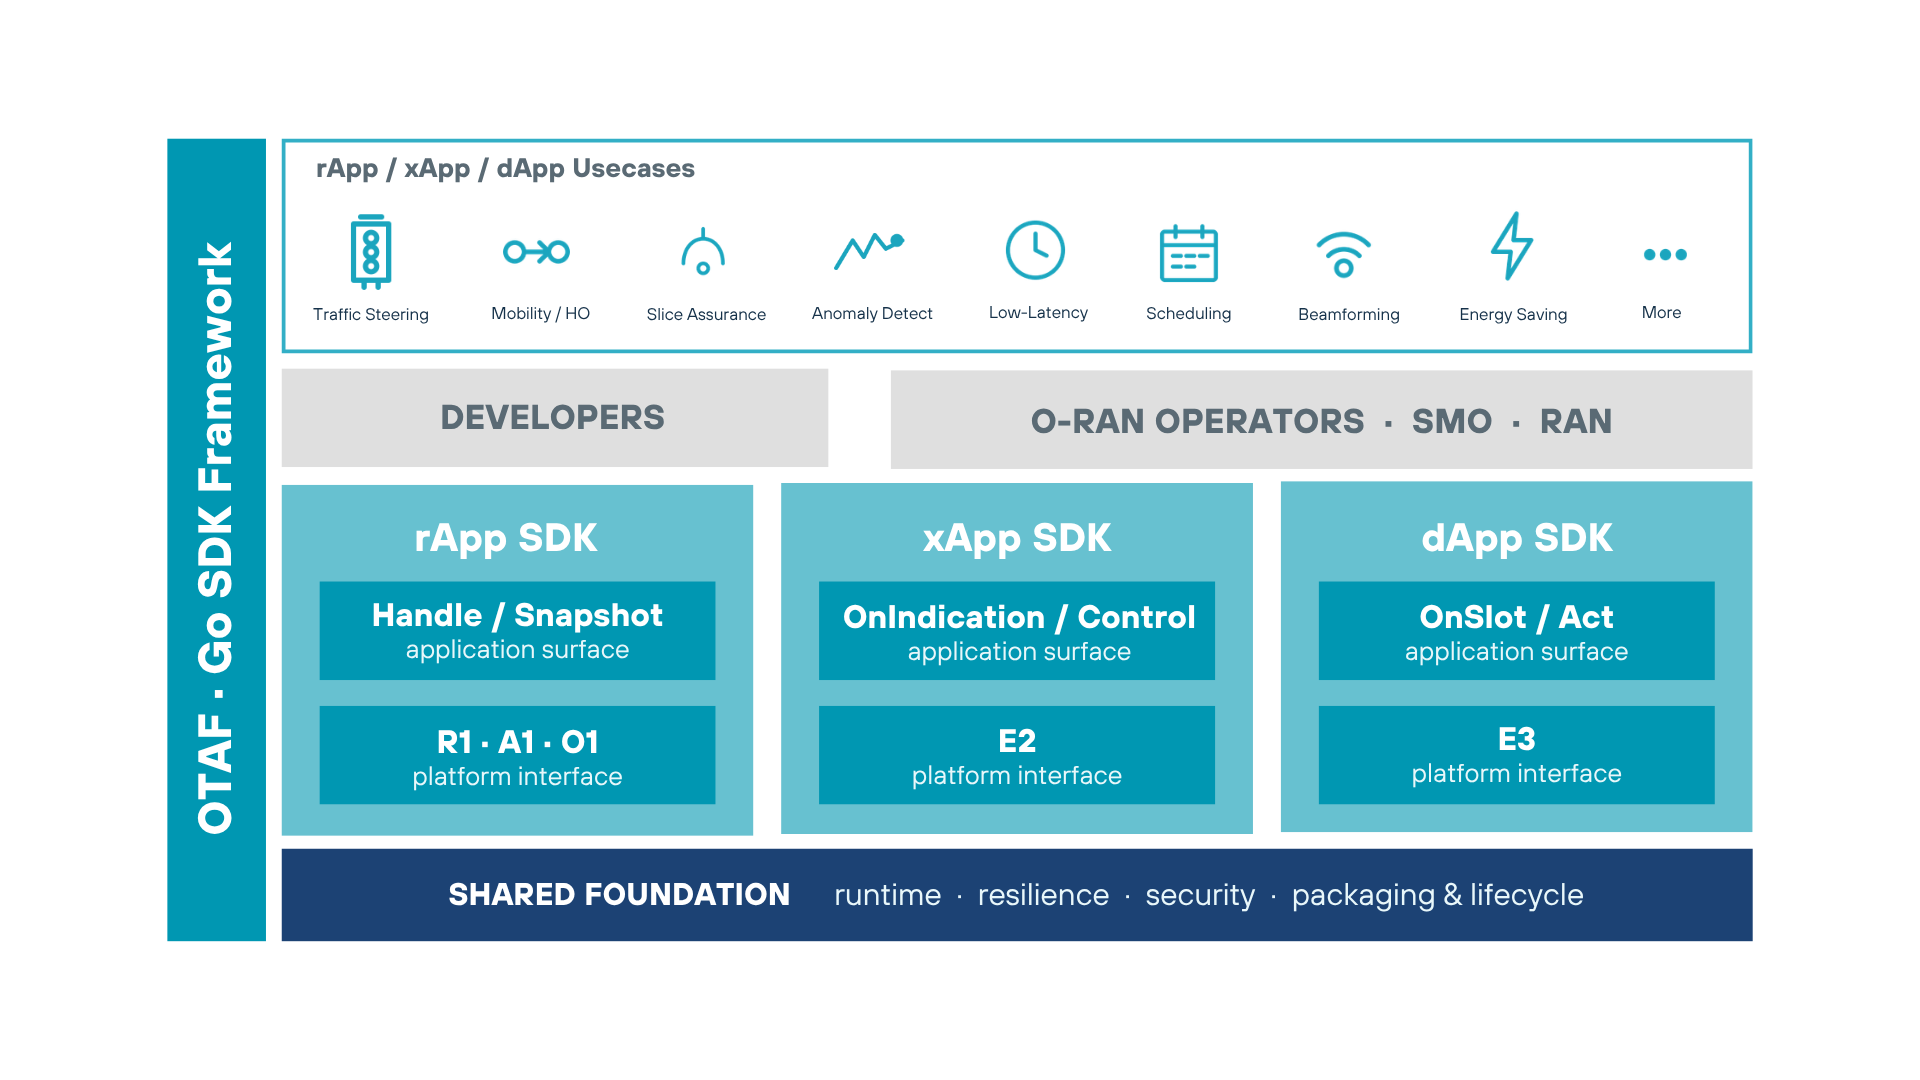The height and width of the screenshot is (1080, 1920).
Task: Open the Handle / Snapshot application surface box
Action: tap(517, 631)
